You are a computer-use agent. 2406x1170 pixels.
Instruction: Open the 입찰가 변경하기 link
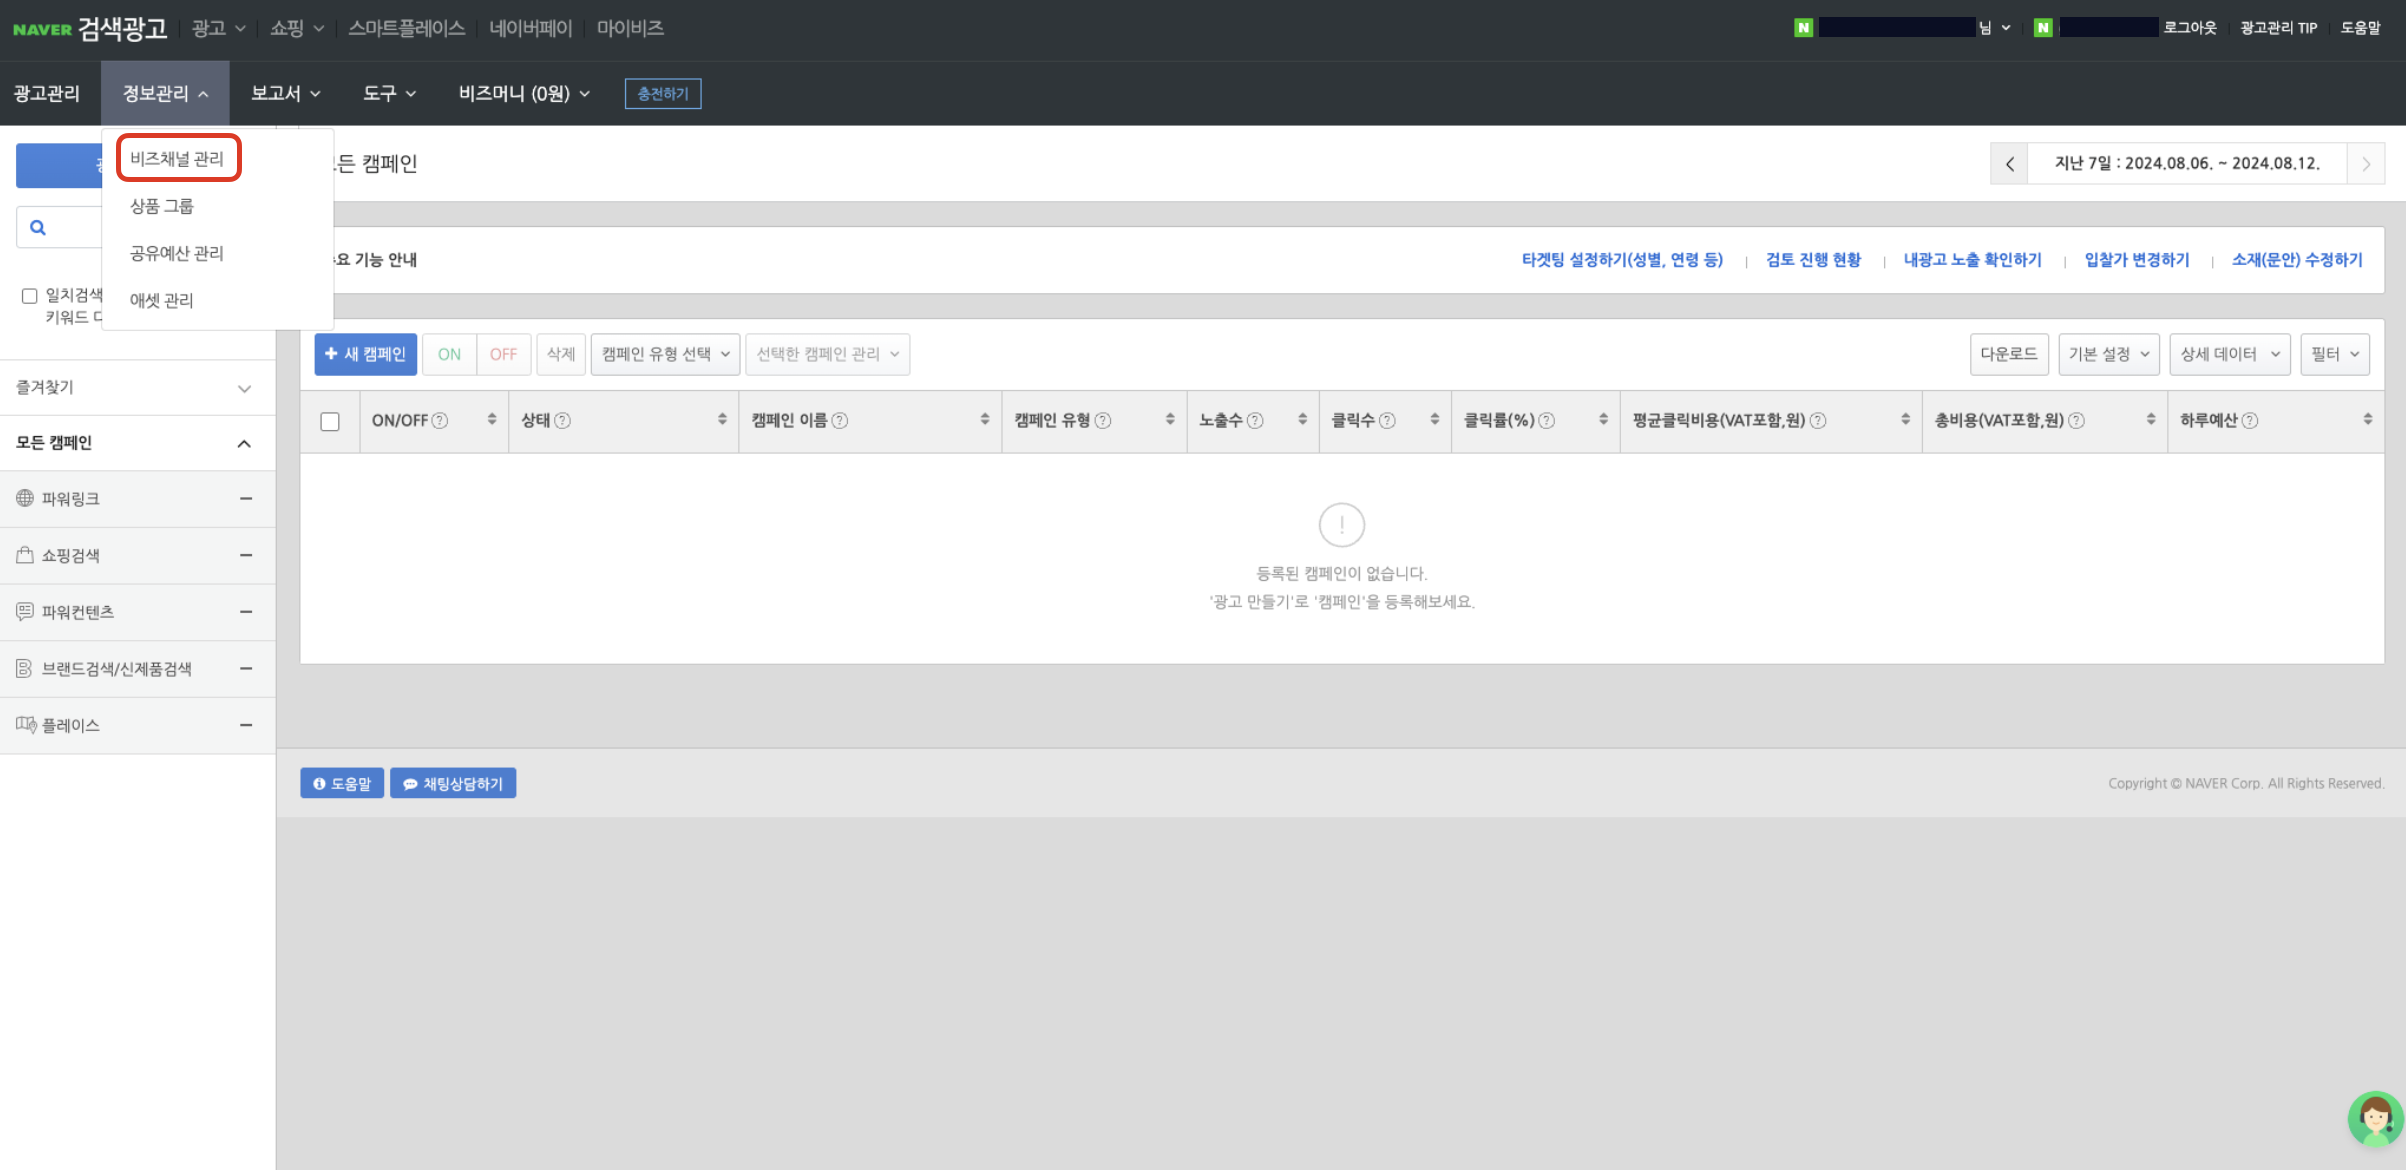(x=2136, y=259)
